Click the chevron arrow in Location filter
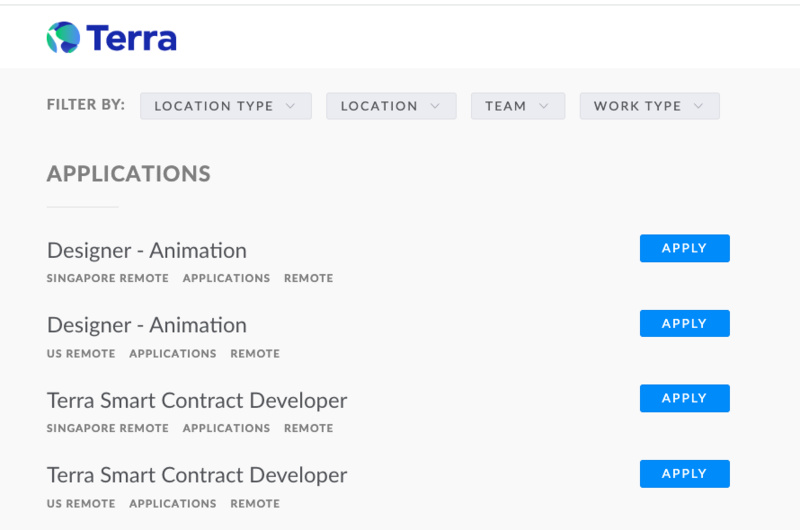This screenshot has width=800, height=530. click(435, 106)
